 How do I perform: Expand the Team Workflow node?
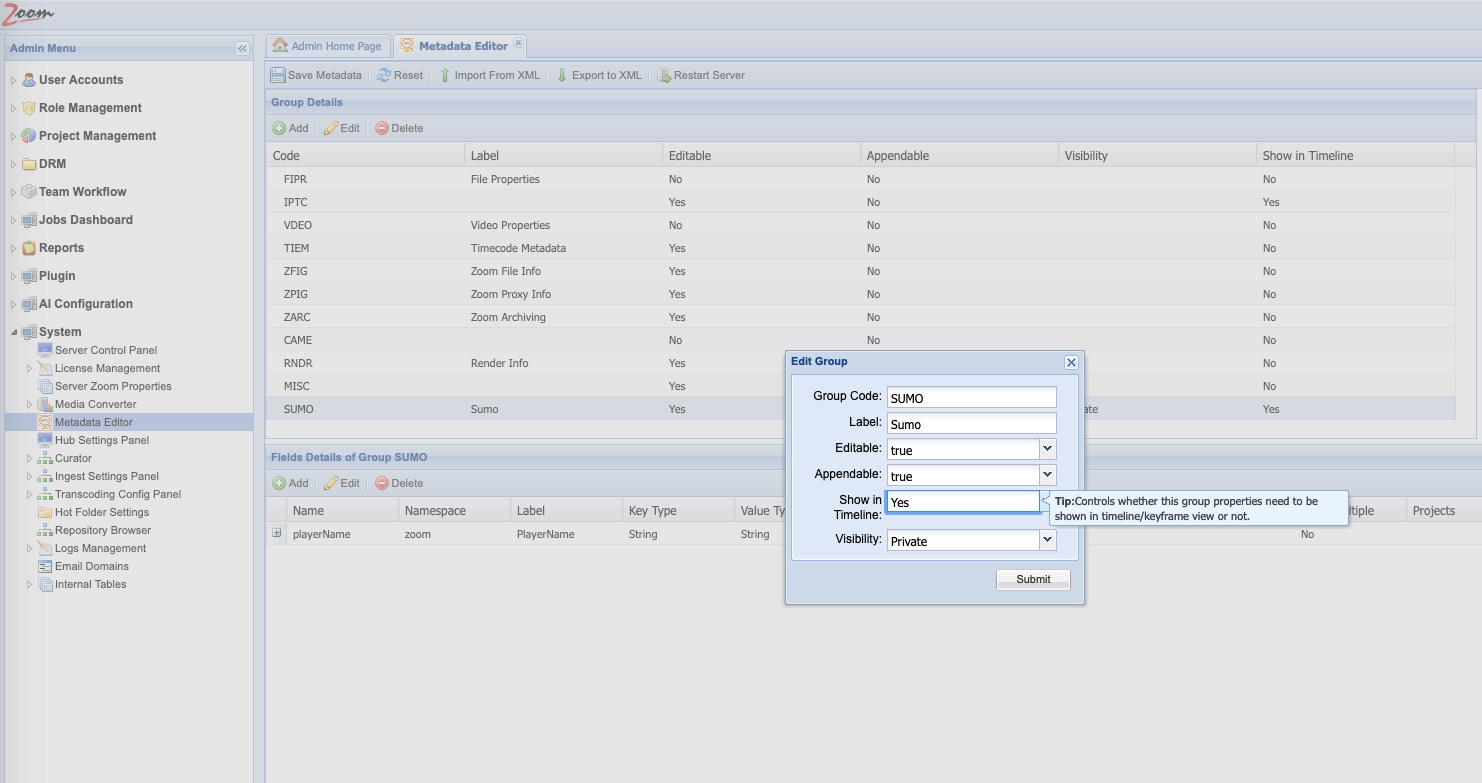13,192
